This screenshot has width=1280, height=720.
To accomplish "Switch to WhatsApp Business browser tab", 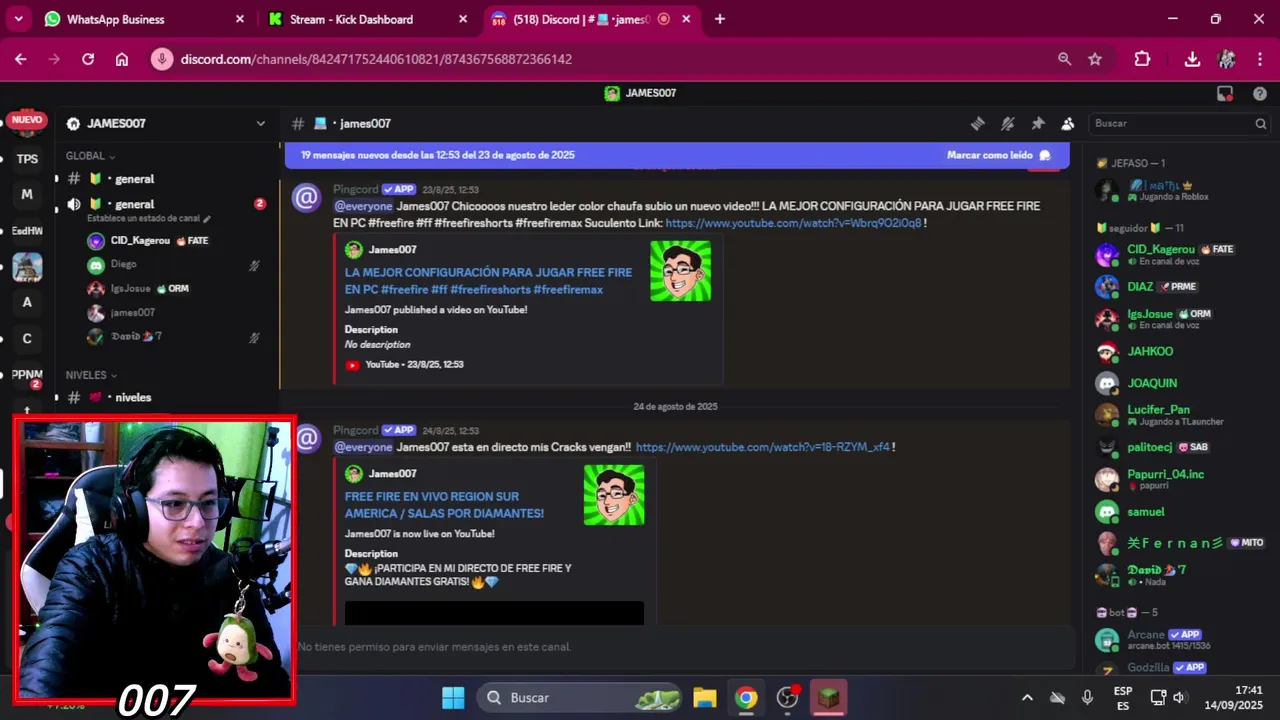I will tap(145, 19).
